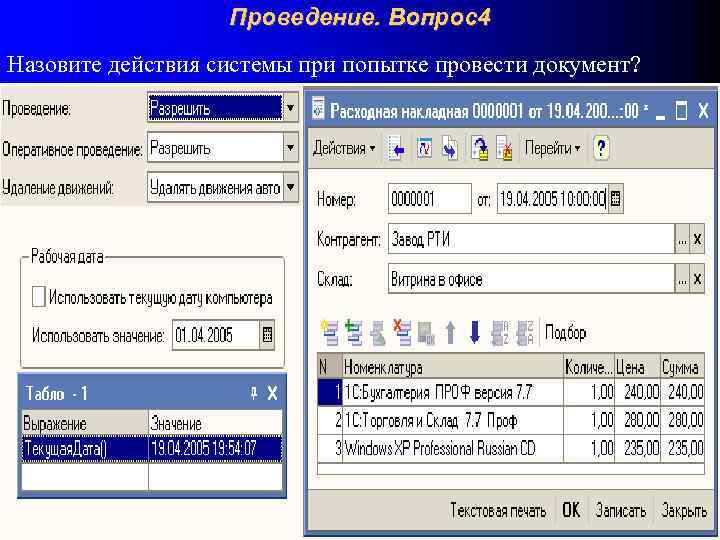
Task: Click the grey end-edit icon in table toolbar
Action: click(426, 332)
